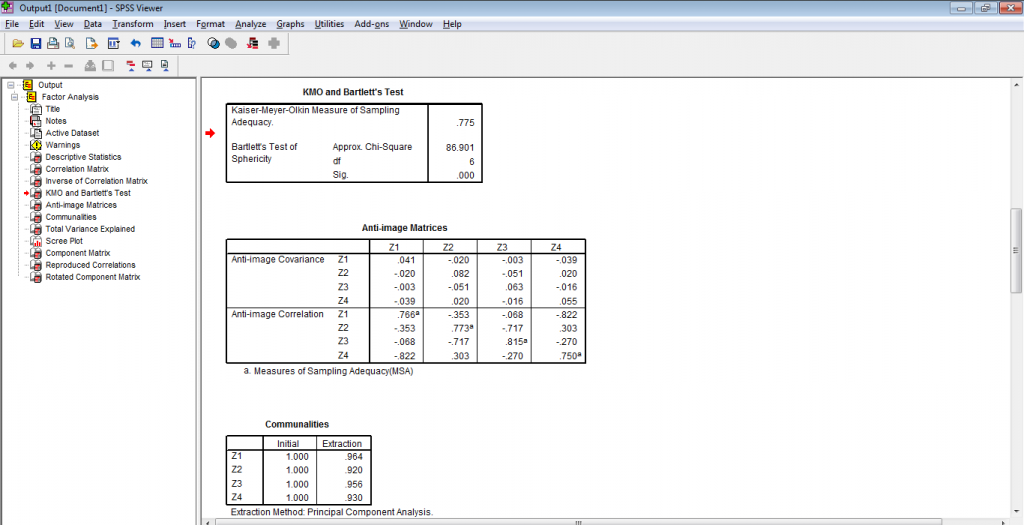Screen dimensions: 1024x525
Task: Open Print Preview from the toolbar
Action: 70,43
